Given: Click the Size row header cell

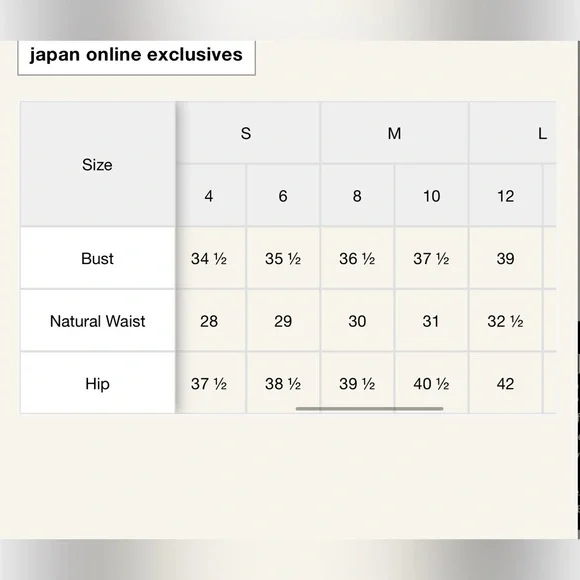Looking at the screenshot, I should pyautogui.click(x=98, y=164).
